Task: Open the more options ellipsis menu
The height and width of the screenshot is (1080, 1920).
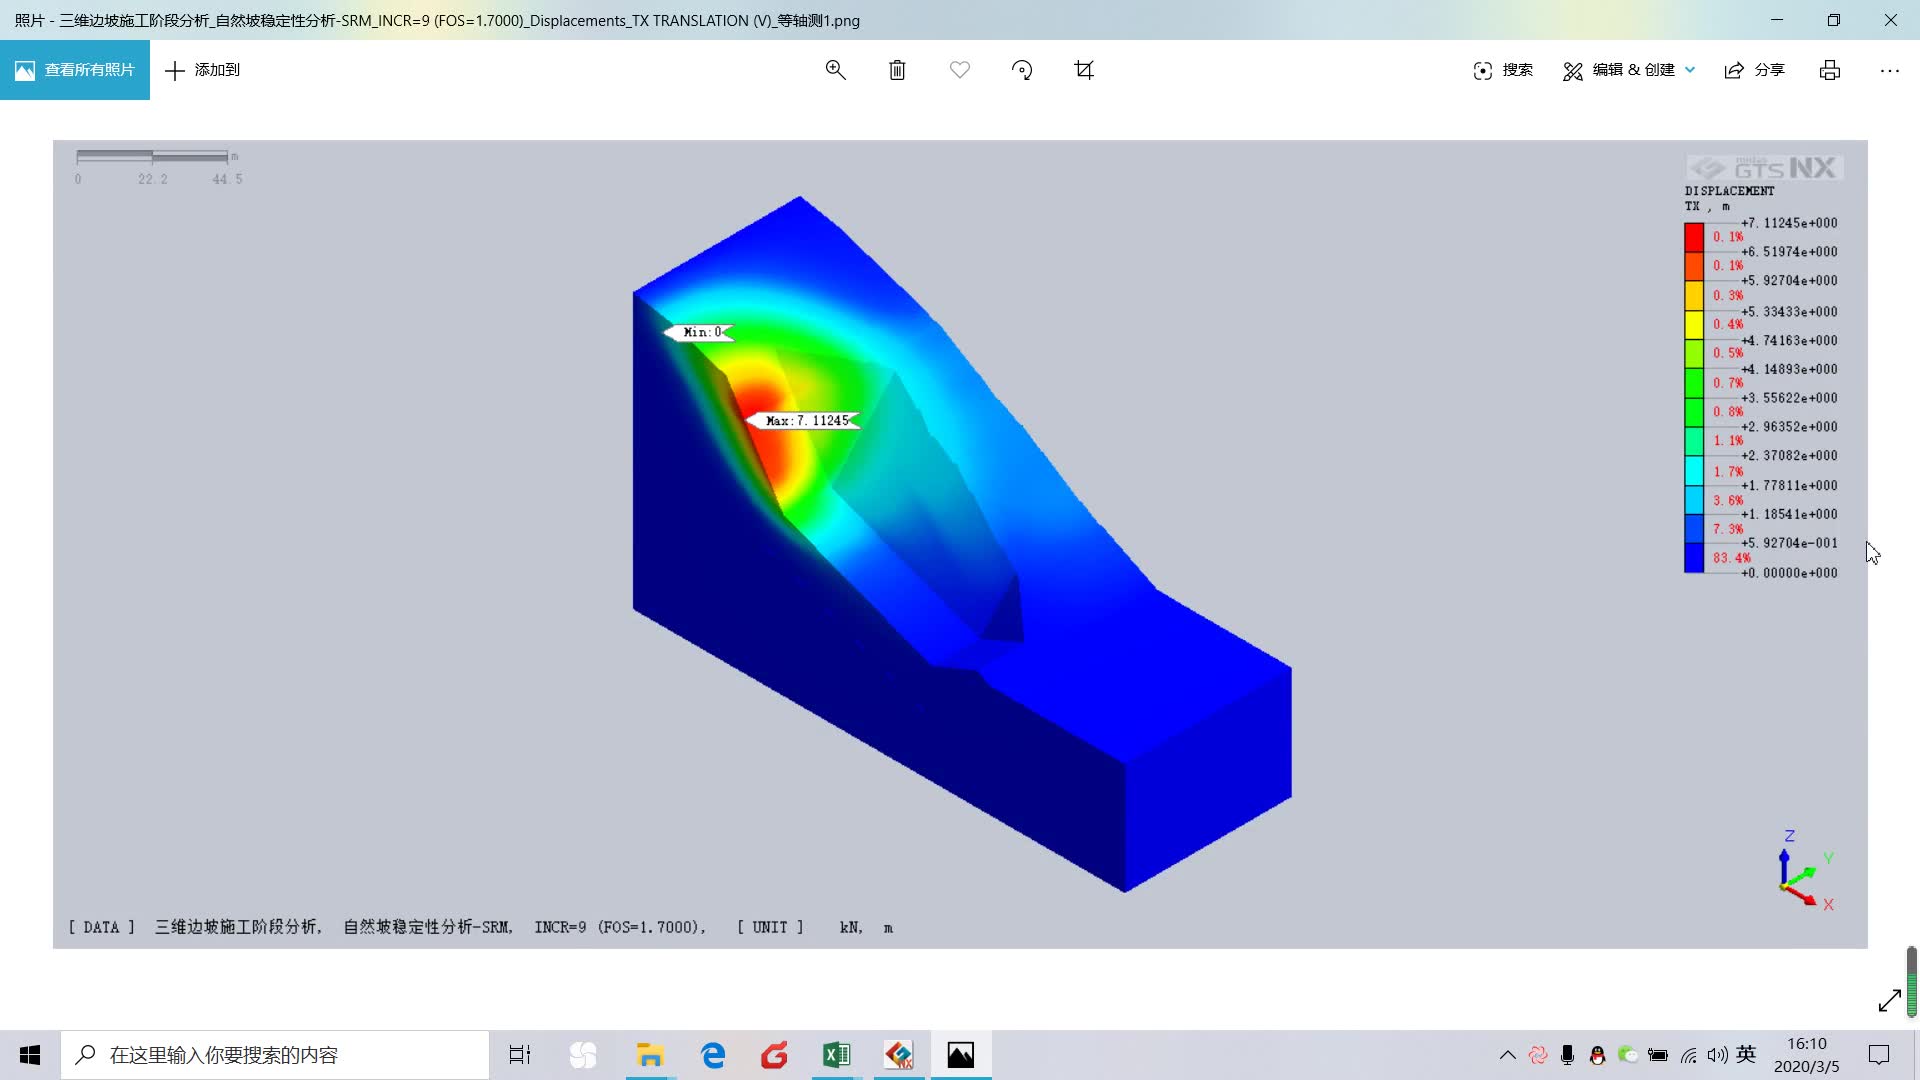Action: click(x=1890, y=70)
